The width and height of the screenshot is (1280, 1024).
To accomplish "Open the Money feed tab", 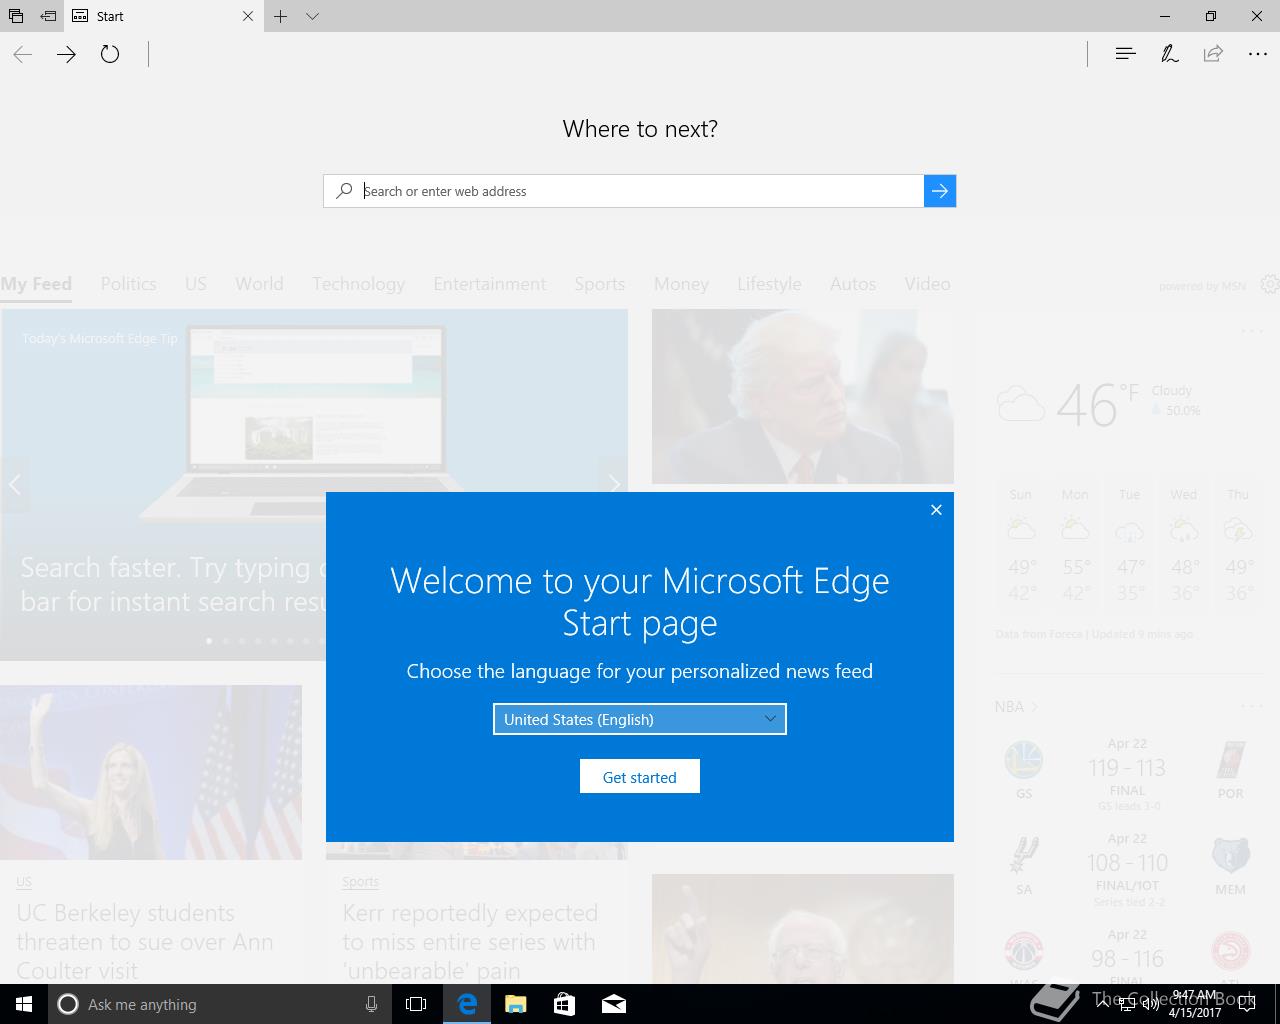I will click(681, 284).
